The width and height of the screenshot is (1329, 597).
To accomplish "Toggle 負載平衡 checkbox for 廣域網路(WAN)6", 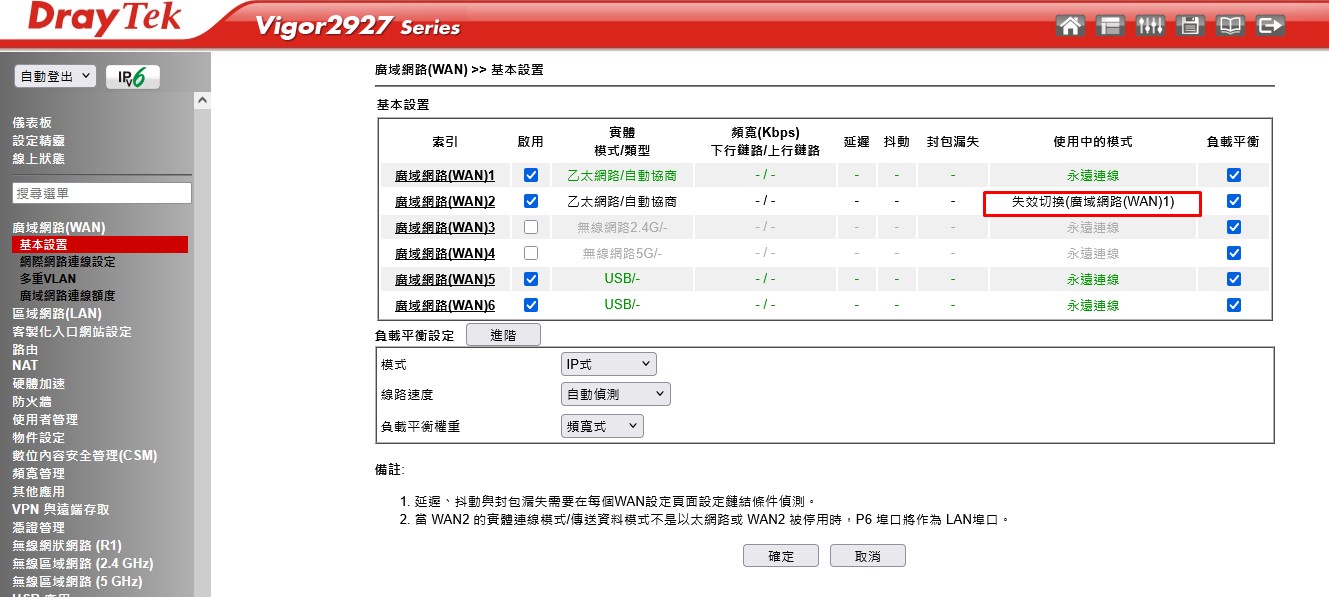I will tap(1234, 305).
